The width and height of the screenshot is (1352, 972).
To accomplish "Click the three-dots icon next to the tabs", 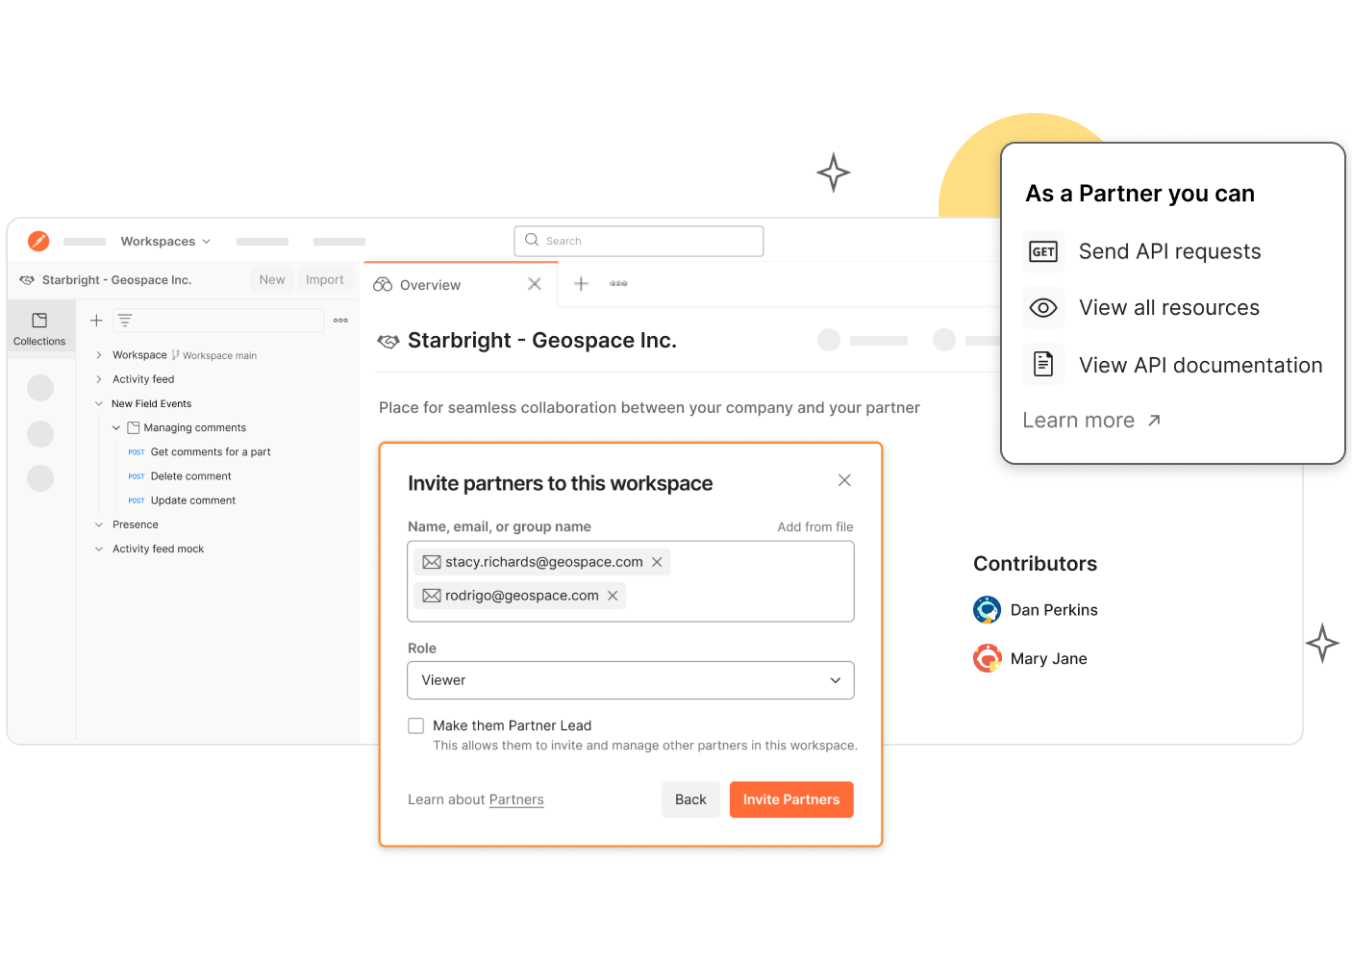I will coord(618,284).
